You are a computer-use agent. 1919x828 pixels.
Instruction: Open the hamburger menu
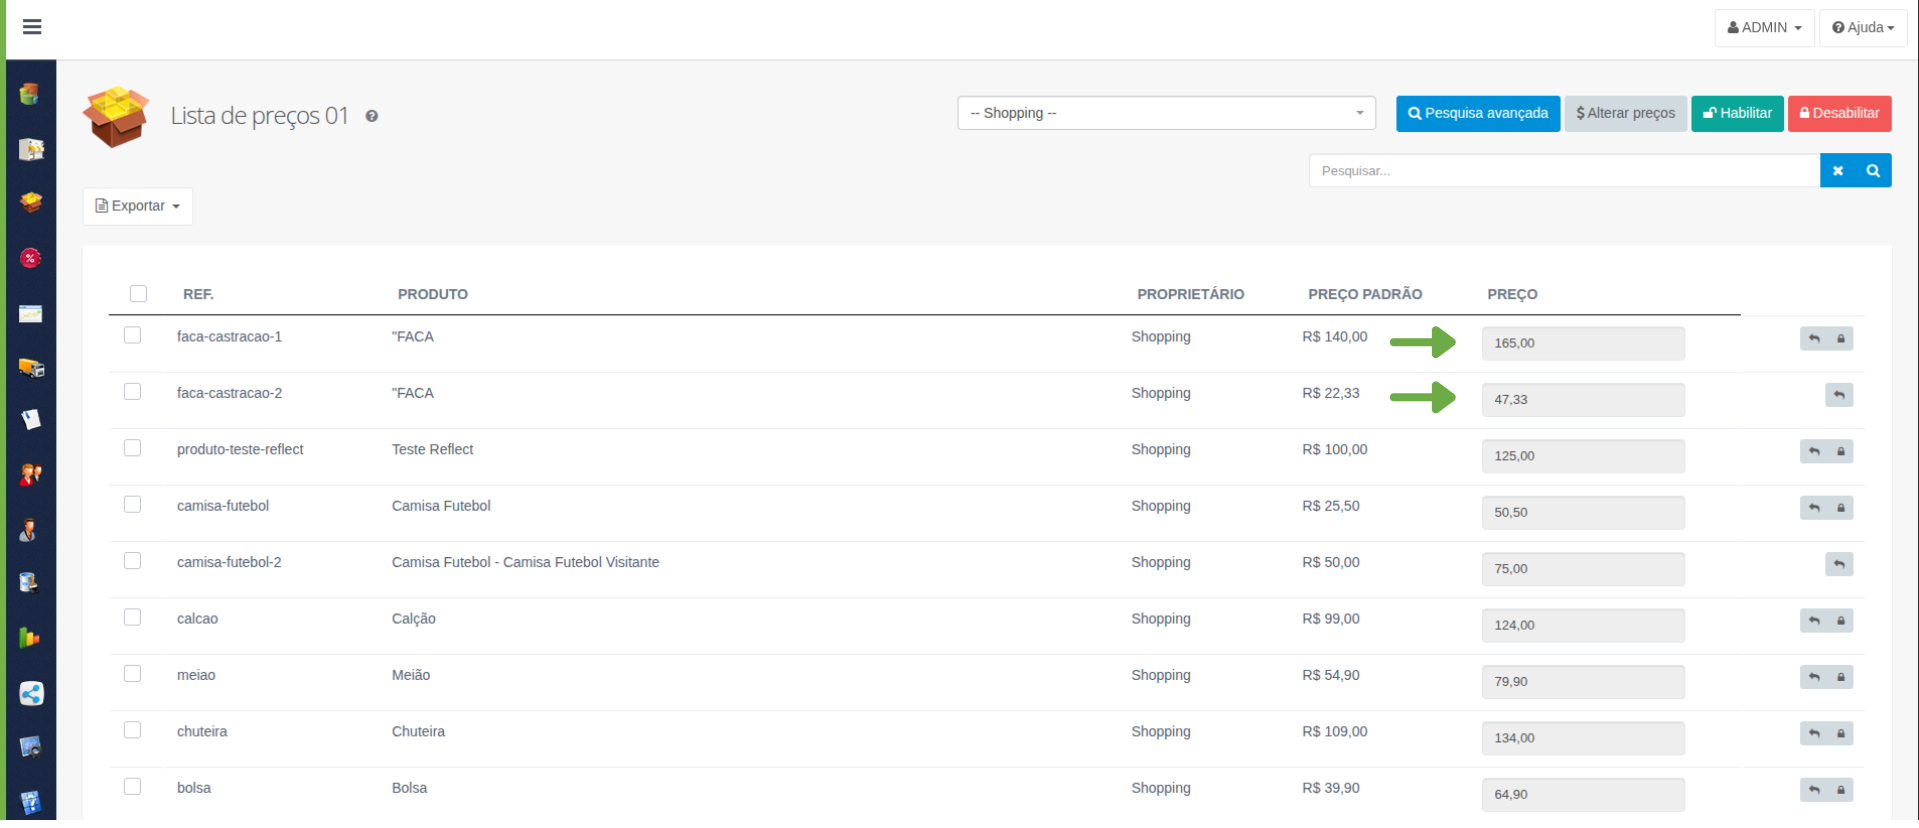(x=32, y=27)
